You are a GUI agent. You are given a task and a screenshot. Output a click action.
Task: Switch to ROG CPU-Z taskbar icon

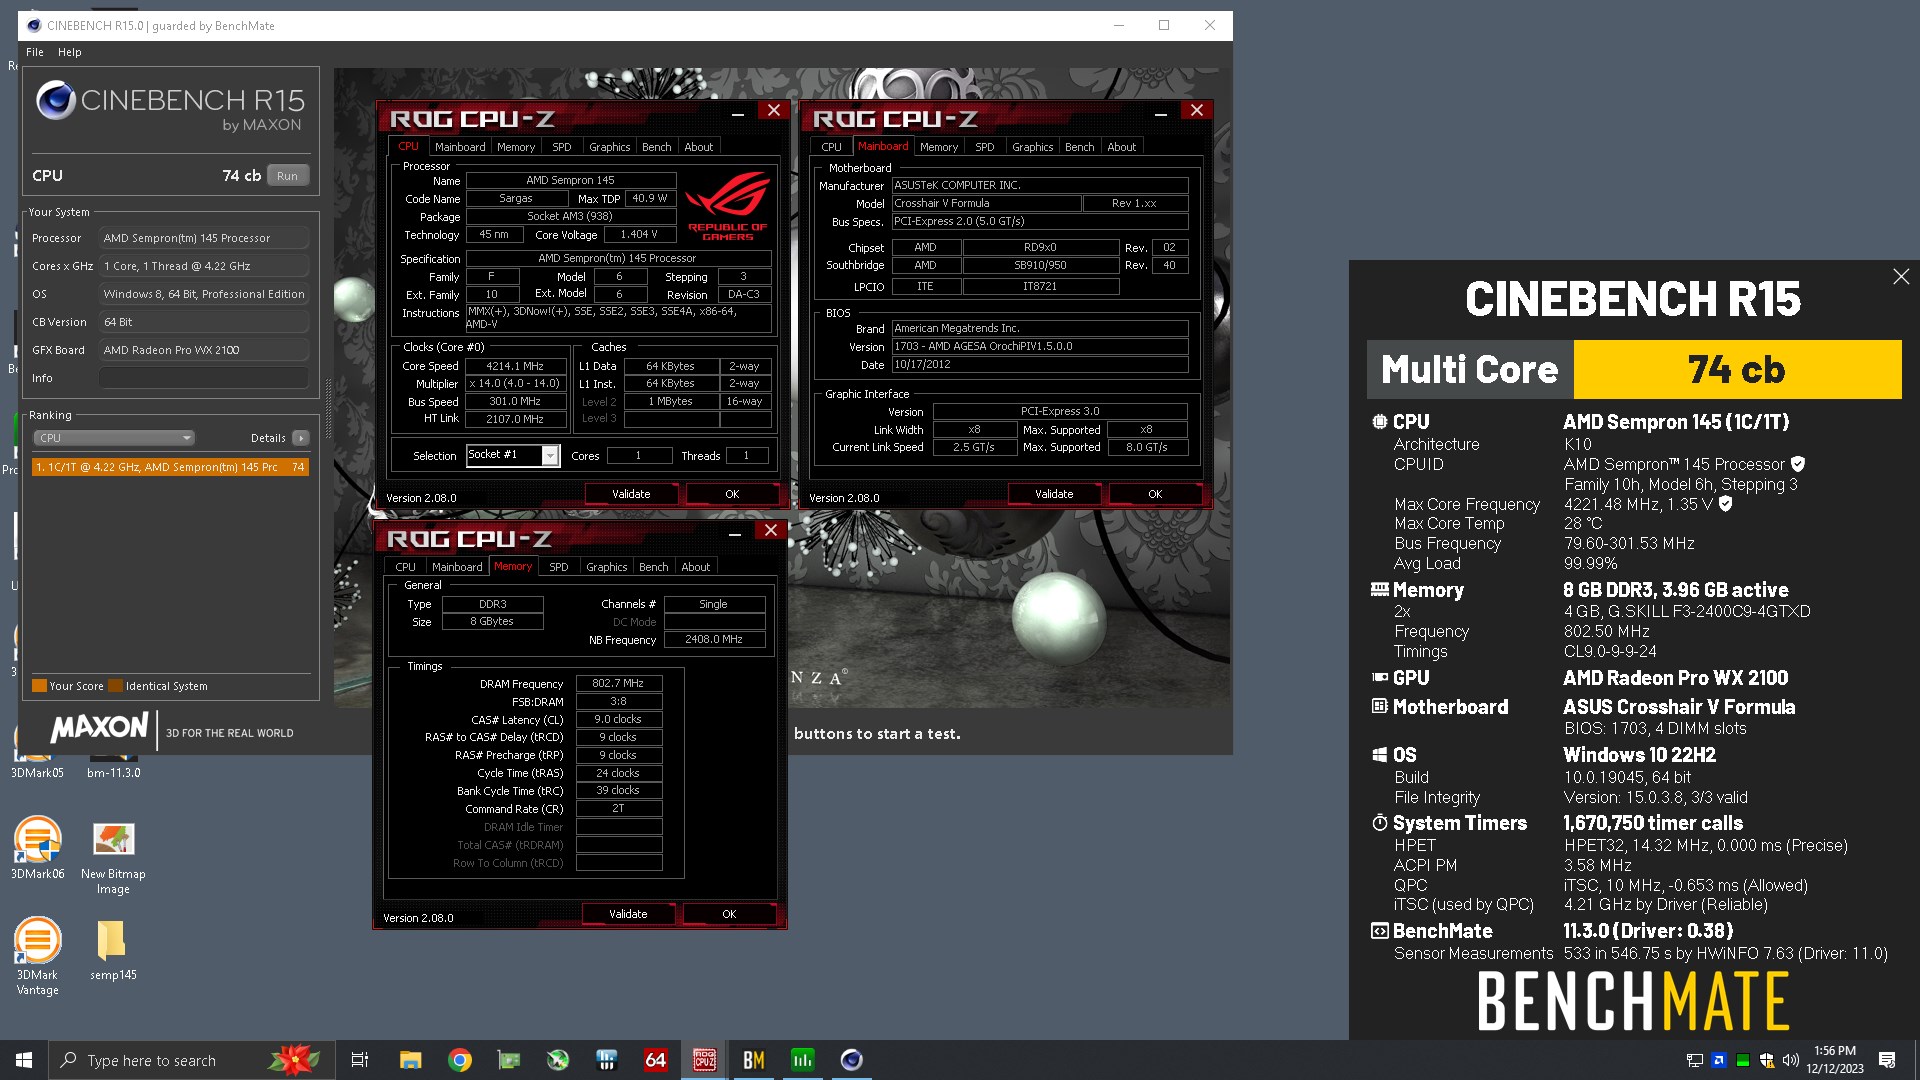tap(704, 1060)
